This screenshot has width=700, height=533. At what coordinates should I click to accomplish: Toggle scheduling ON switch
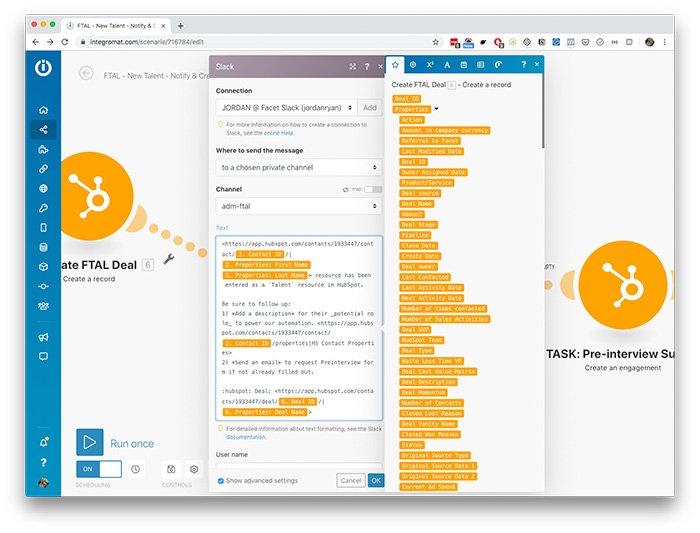99,469
